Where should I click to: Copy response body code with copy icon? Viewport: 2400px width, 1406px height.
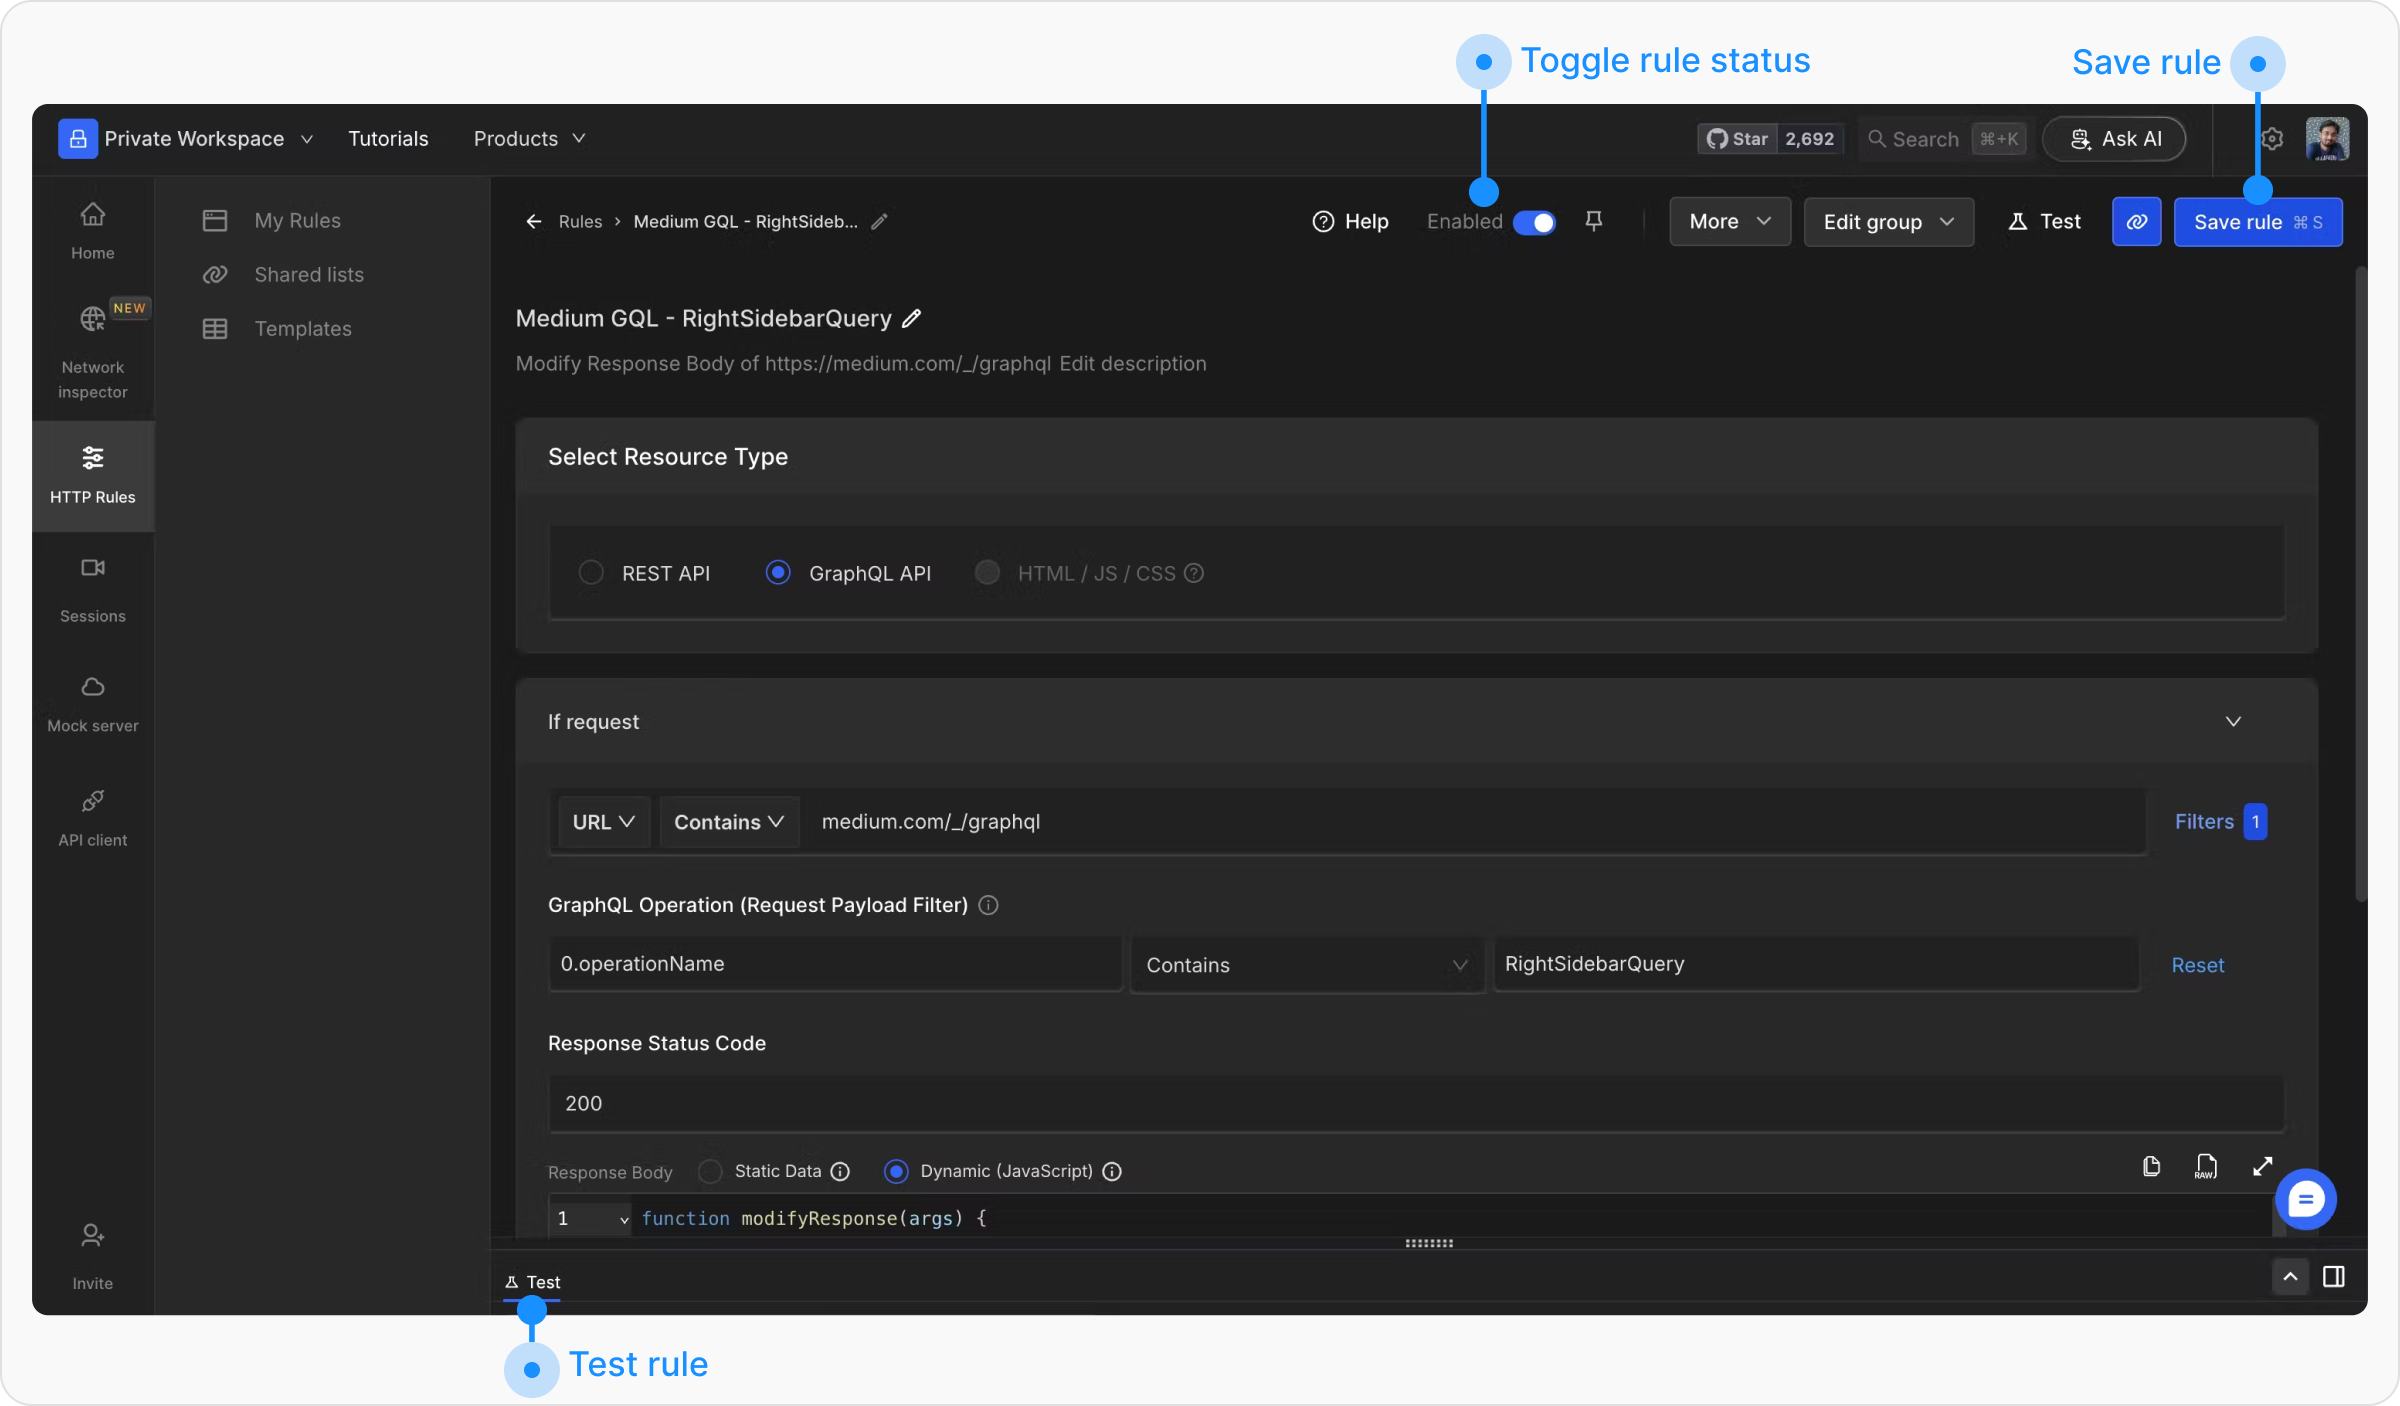(2151, 1166)
